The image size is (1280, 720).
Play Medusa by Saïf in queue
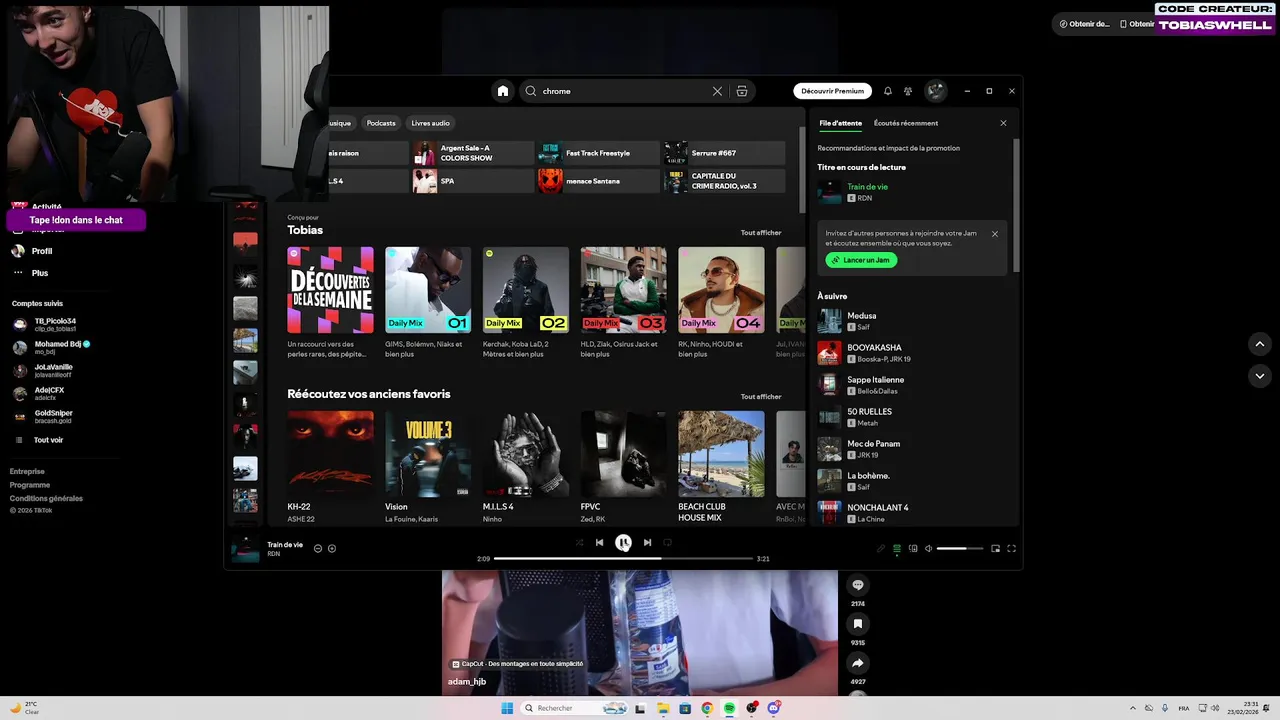coord(912,321)
